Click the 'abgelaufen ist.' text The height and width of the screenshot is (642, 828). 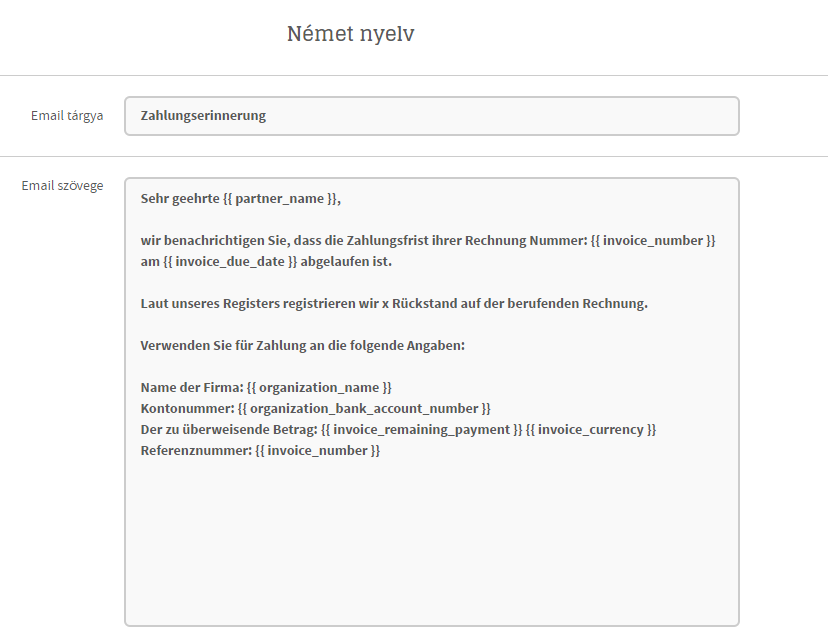point(346,262)
